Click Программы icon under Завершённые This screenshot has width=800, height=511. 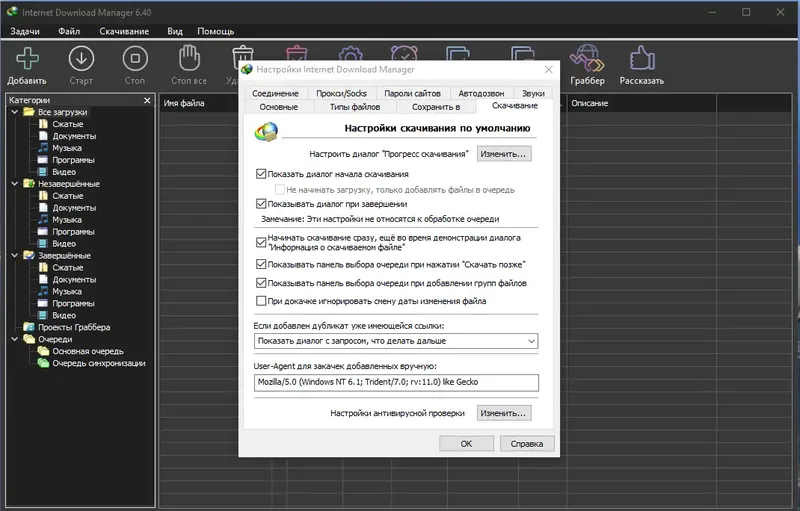43,303
